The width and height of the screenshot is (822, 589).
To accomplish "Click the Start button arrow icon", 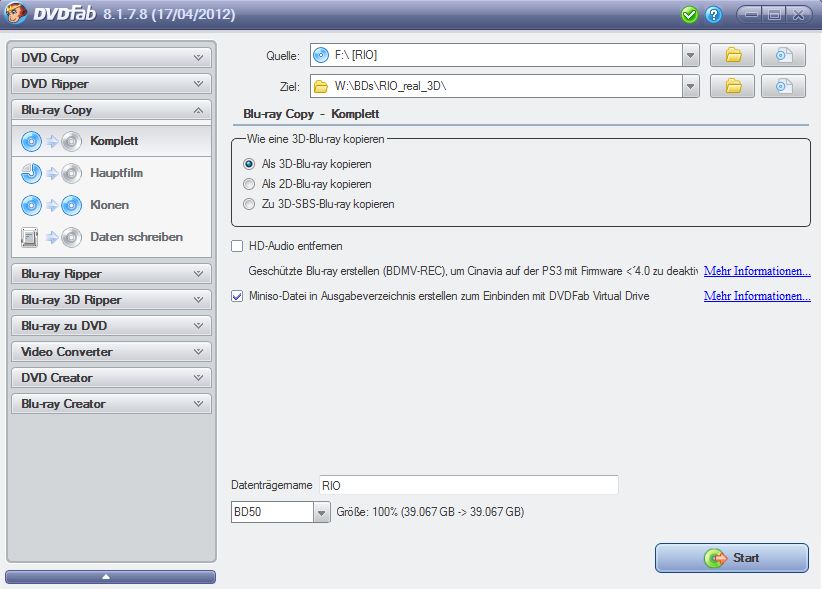I will point(716,558).
